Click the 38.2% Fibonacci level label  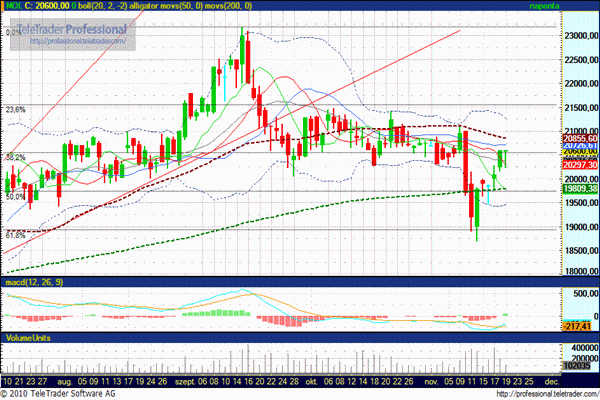coord(15,157)
